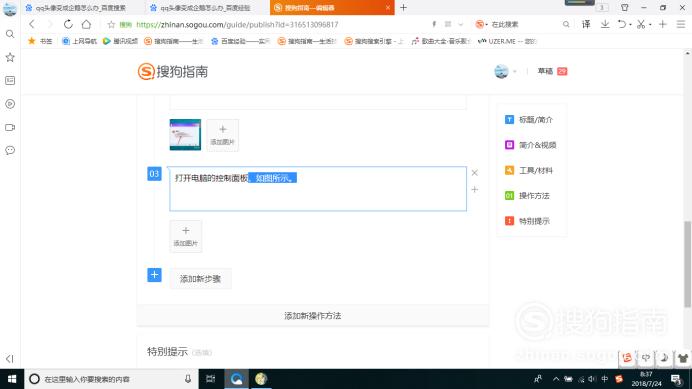Jump to 特别提示 section
Viewport: 692px width, 389px height.
coord(527,221)
